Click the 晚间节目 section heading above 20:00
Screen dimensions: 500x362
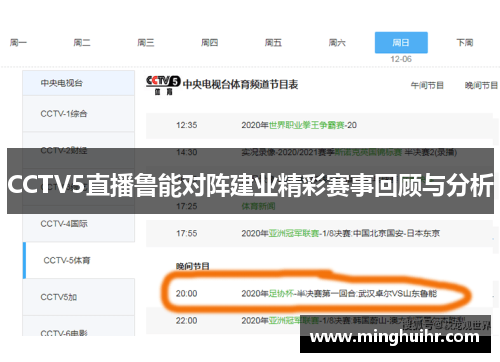pyautogui.click(x=193, y=266)
